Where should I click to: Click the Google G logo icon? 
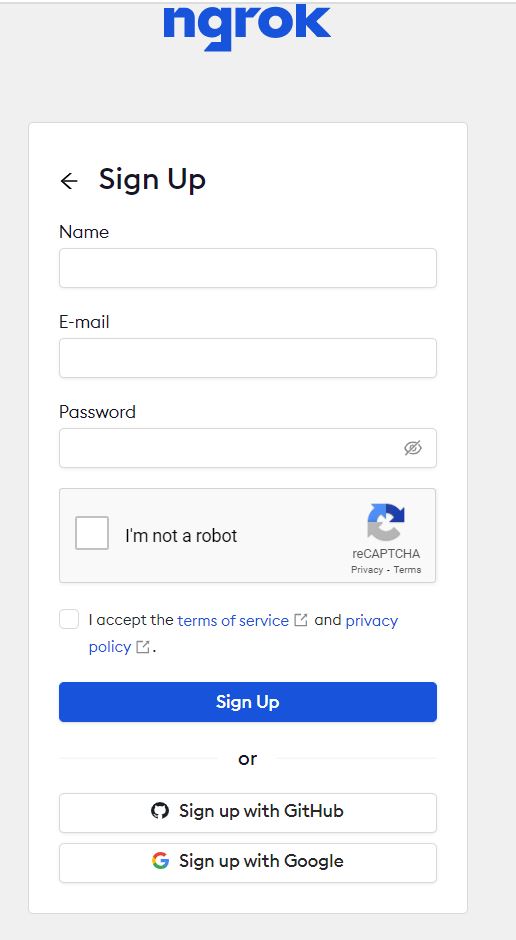click(x=160, y=861)
